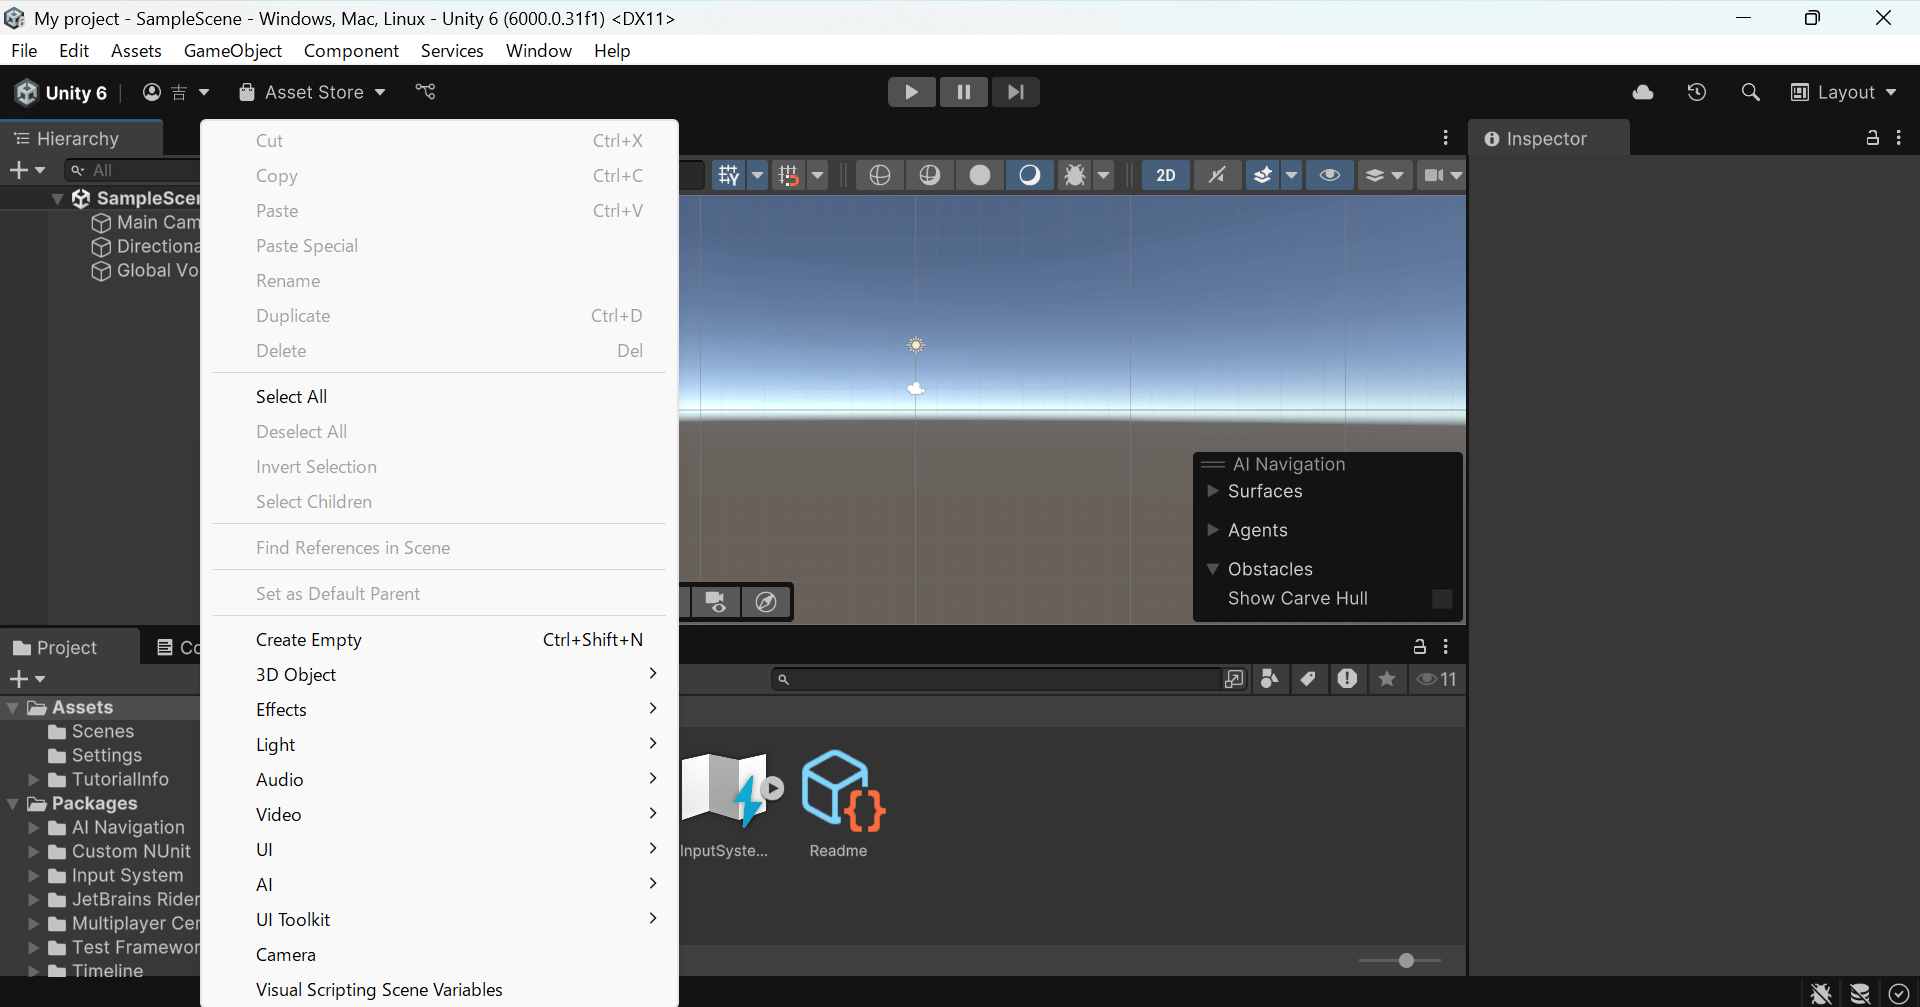Open scene effects dropdown arrow
This screenshot has width=1920, height=1007.
pos(1292,175)
